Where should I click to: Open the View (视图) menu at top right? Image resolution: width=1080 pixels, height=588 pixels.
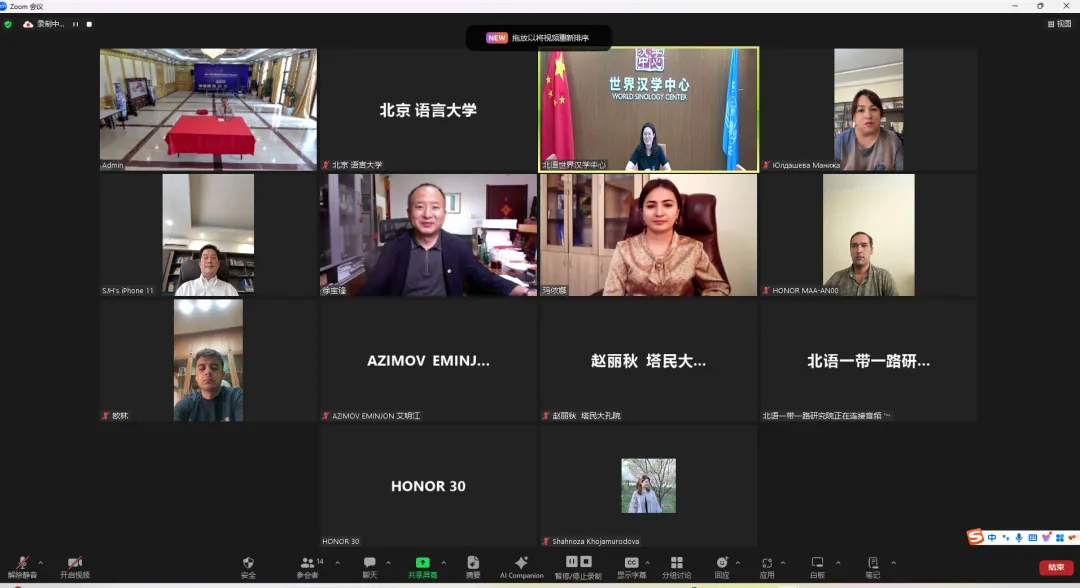coord(1059,24)
